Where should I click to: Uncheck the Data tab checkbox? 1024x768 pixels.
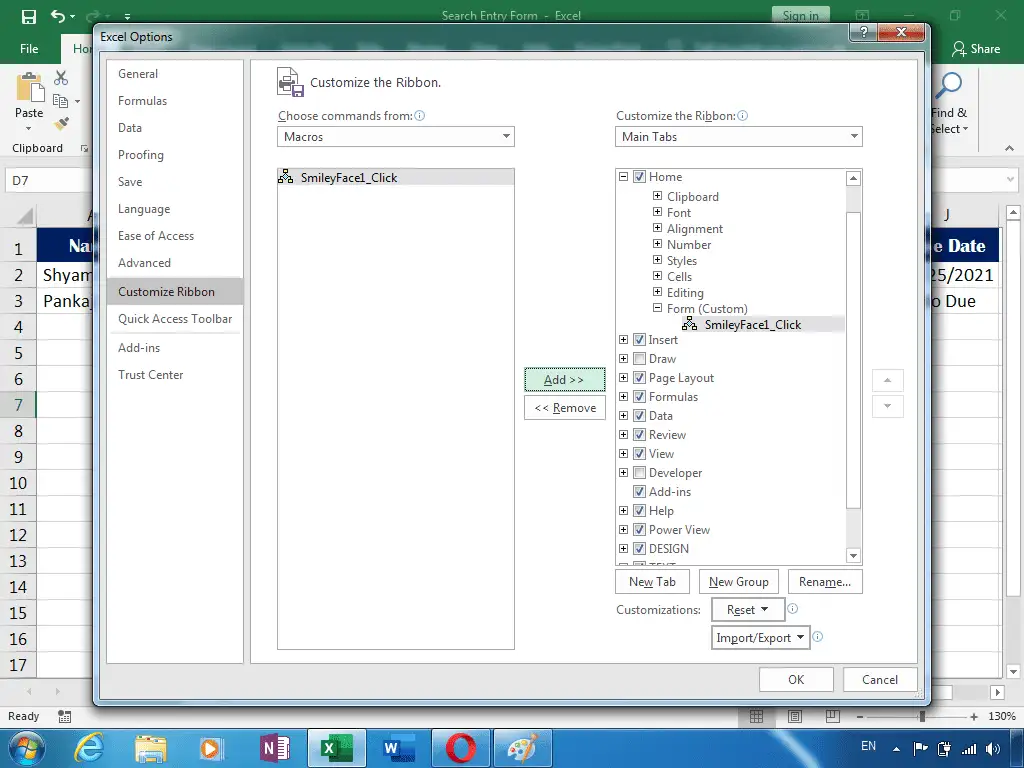[x=639, y=415]
